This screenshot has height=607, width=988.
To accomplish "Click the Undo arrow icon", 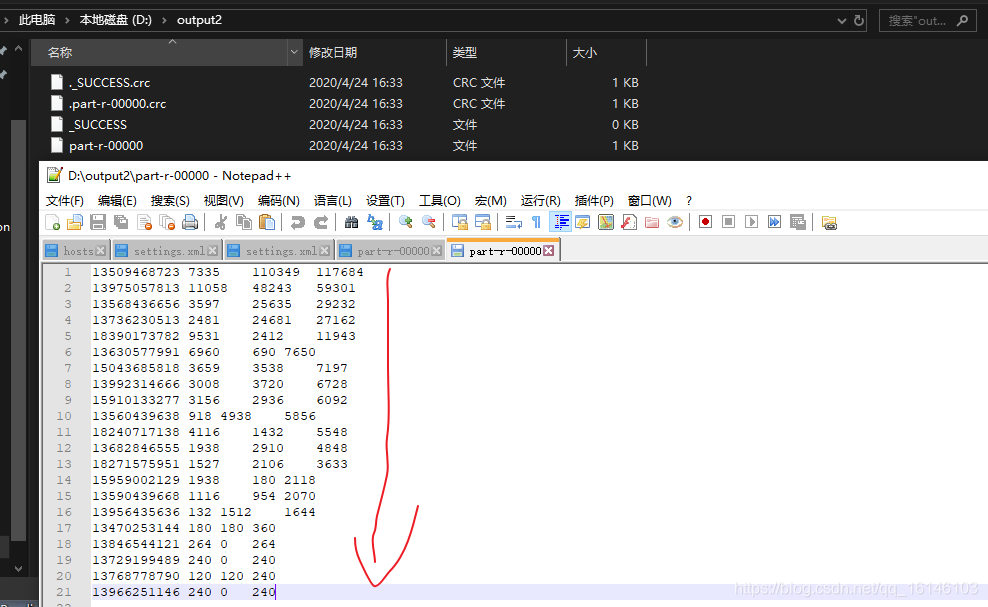I will [x=297, y=222].
